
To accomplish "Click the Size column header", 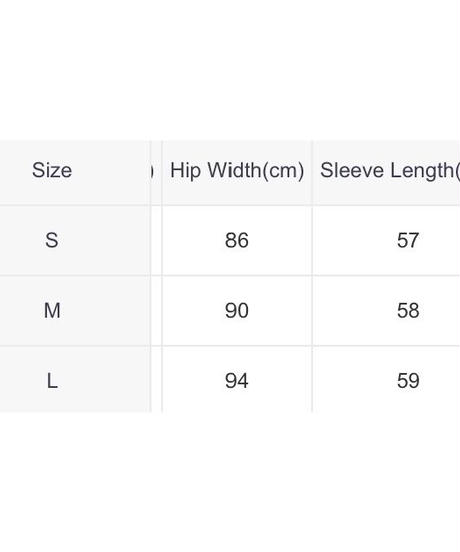I will [x=52, y=170].
